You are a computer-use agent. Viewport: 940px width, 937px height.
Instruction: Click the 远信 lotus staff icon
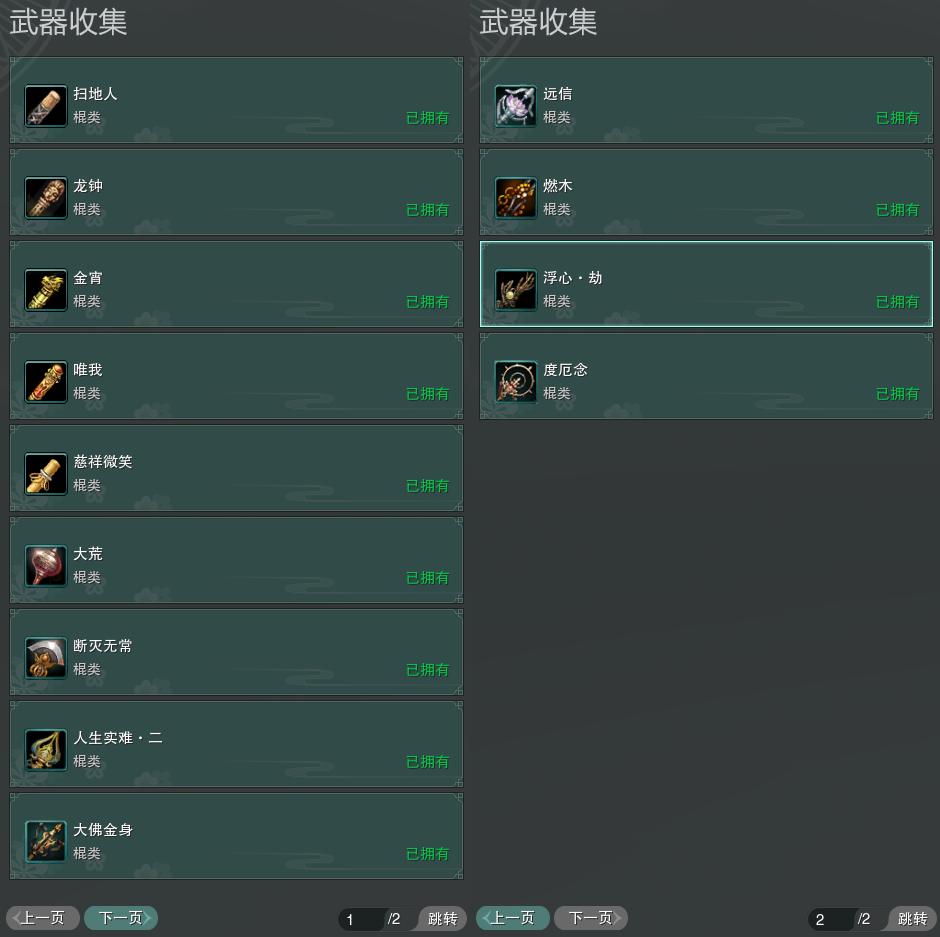click(x=516, y=106)
